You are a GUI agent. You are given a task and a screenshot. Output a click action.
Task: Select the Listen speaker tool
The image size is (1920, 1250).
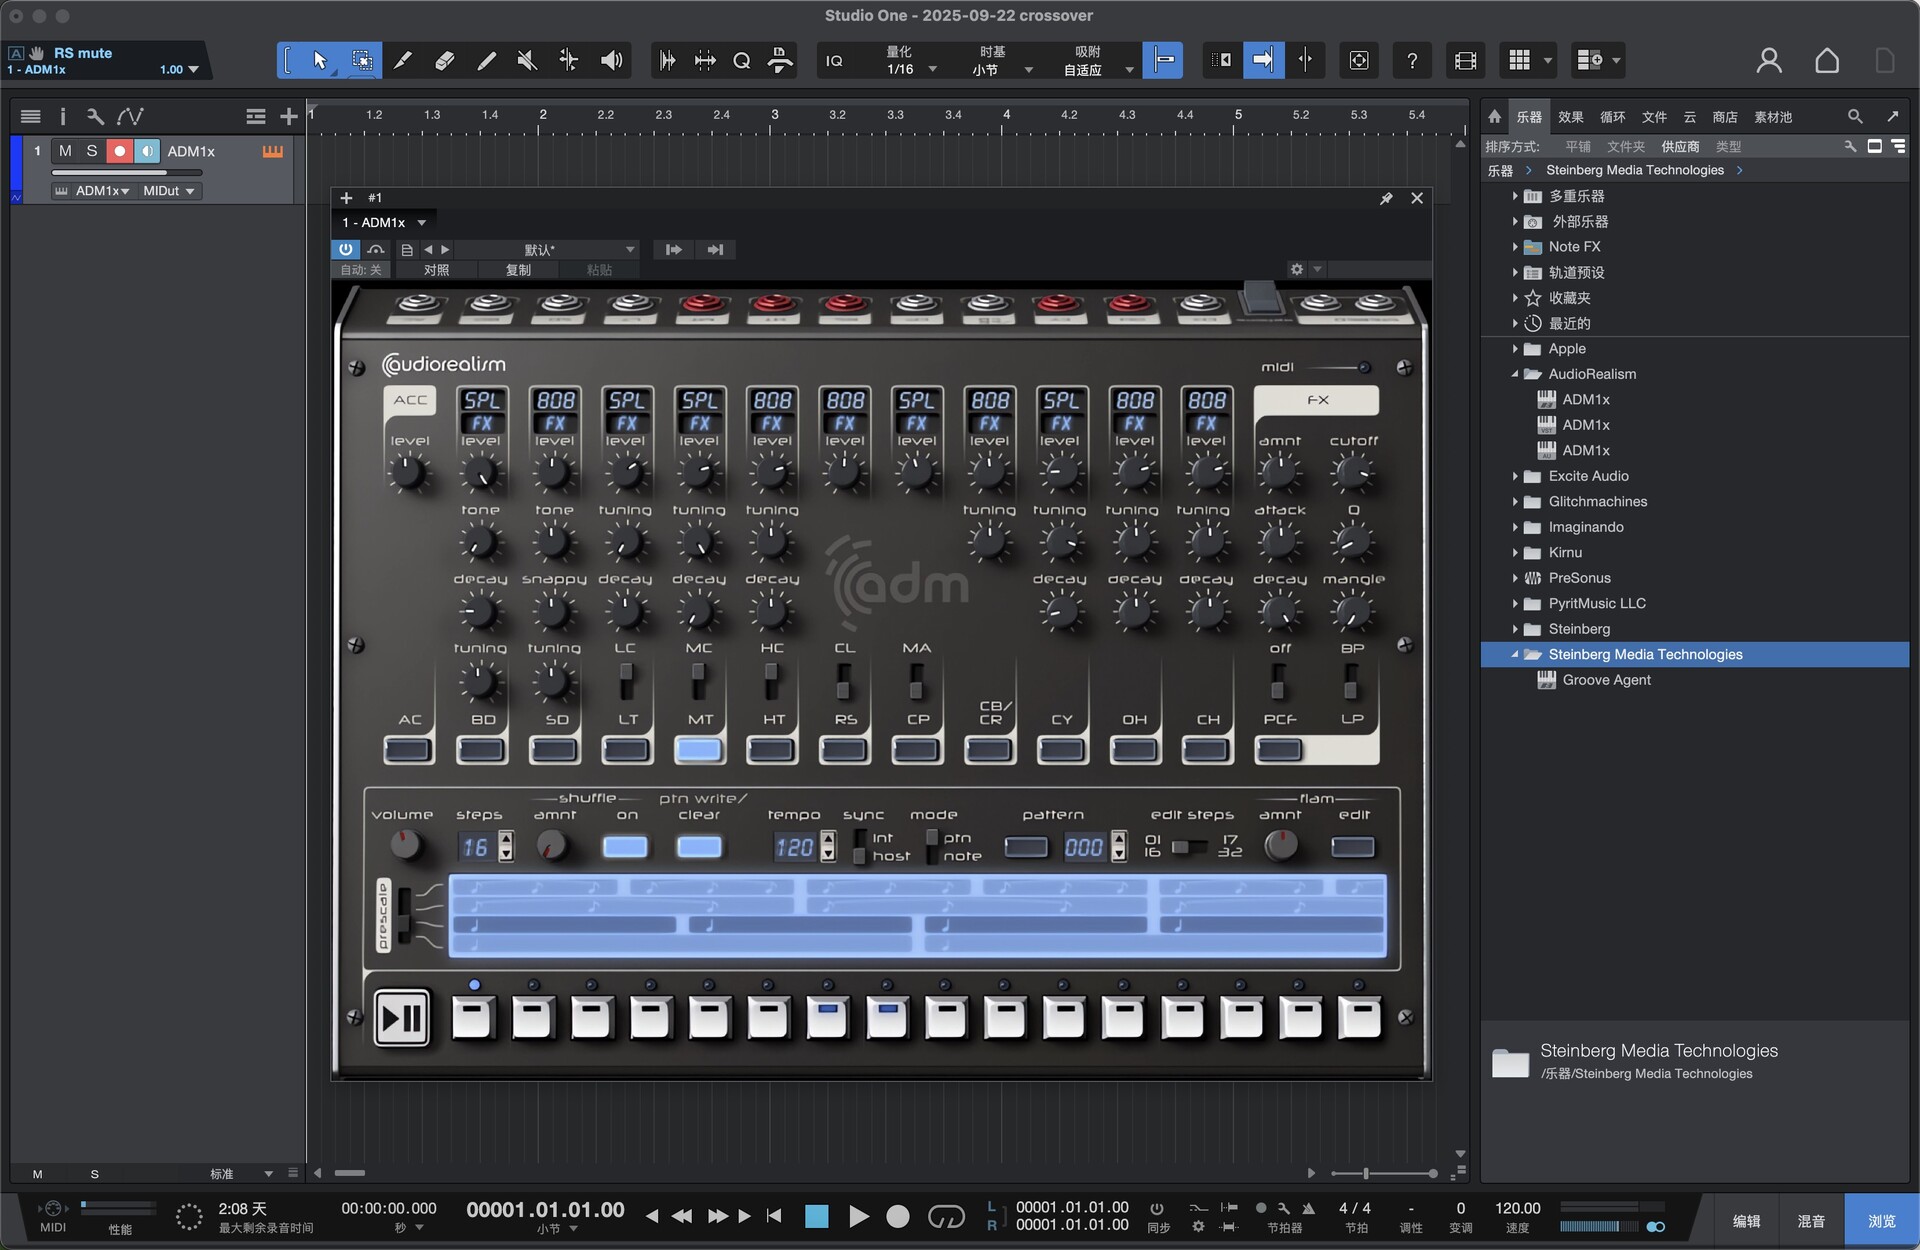(611, 61)
